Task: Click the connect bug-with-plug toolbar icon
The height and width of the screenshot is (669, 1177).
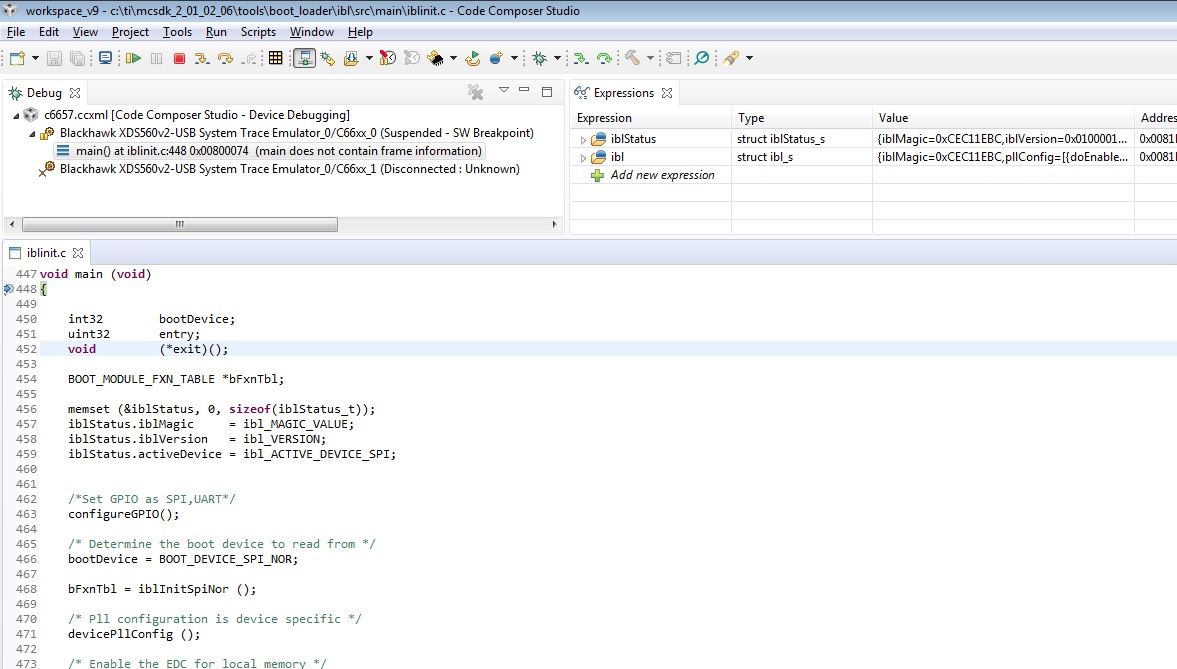Action: [x=328, y=59]
